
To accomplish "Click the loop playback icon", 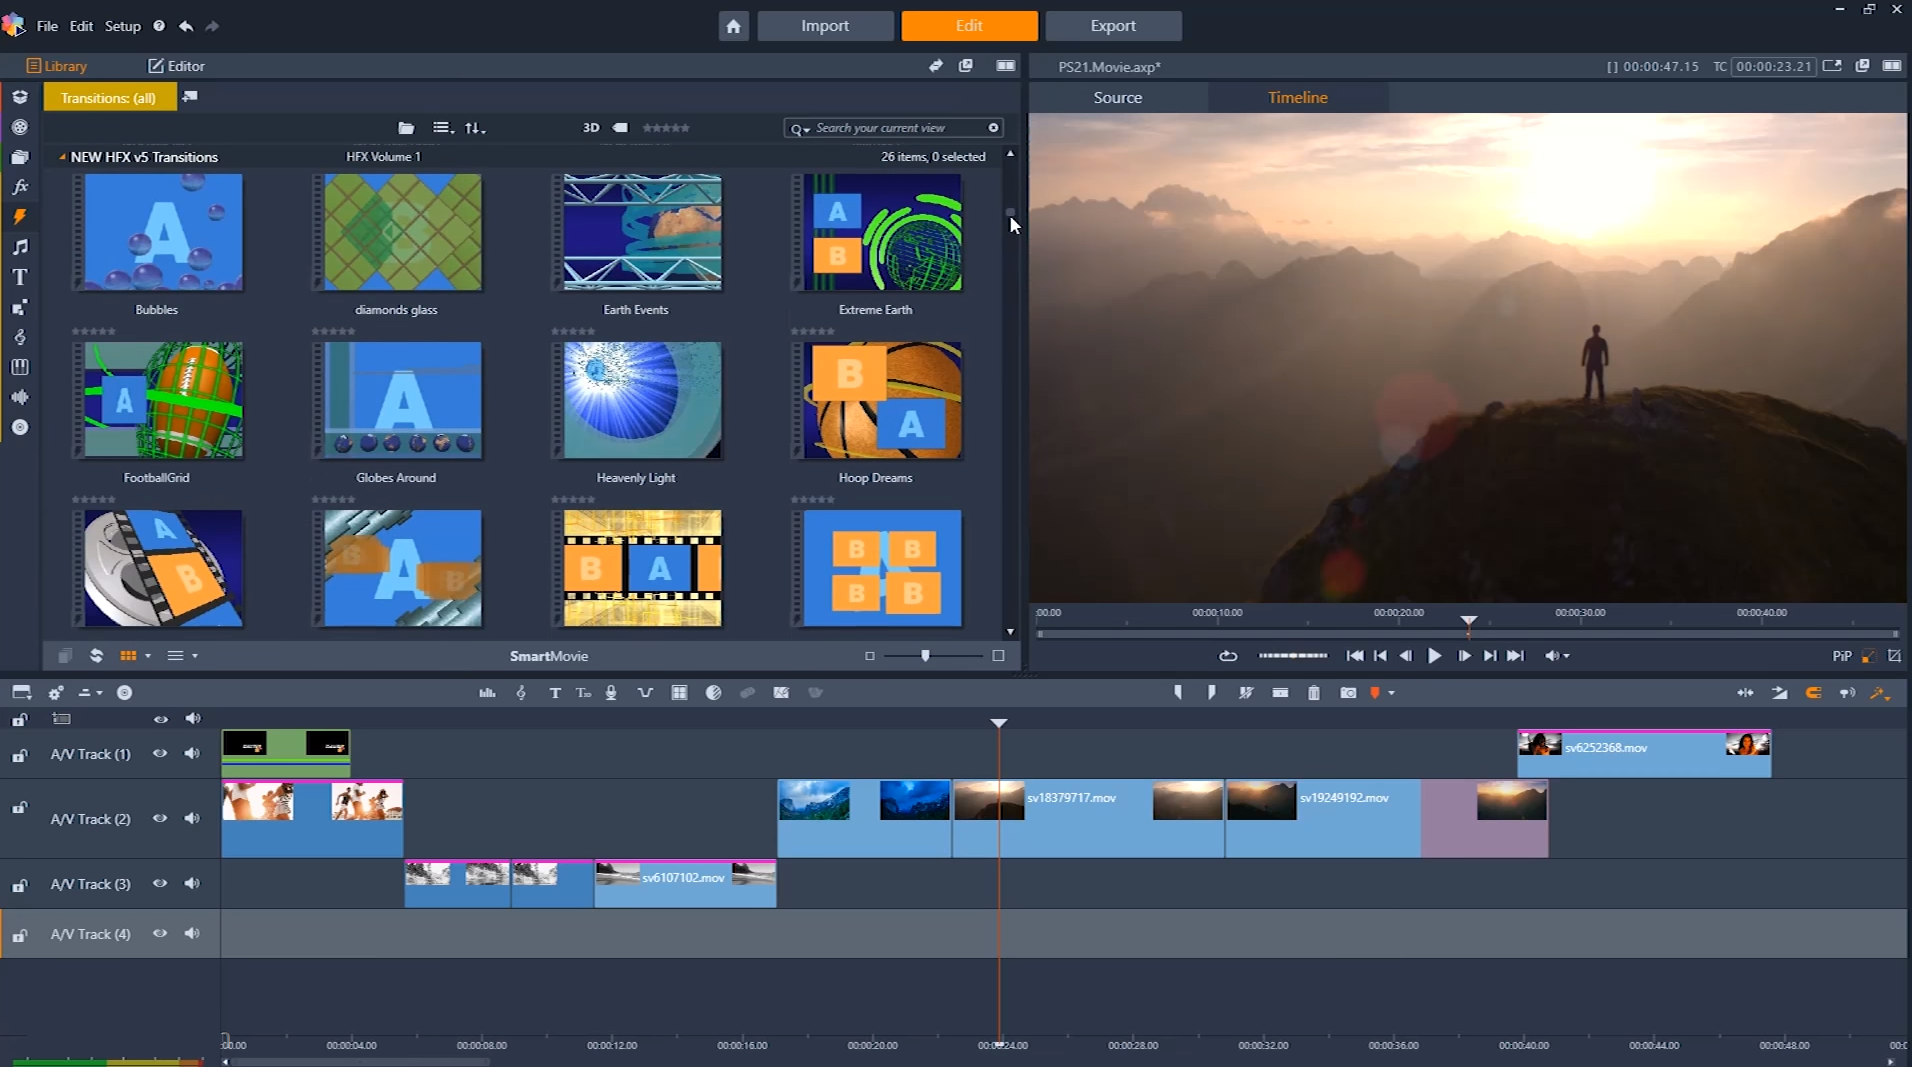I will click(1228, 656).
